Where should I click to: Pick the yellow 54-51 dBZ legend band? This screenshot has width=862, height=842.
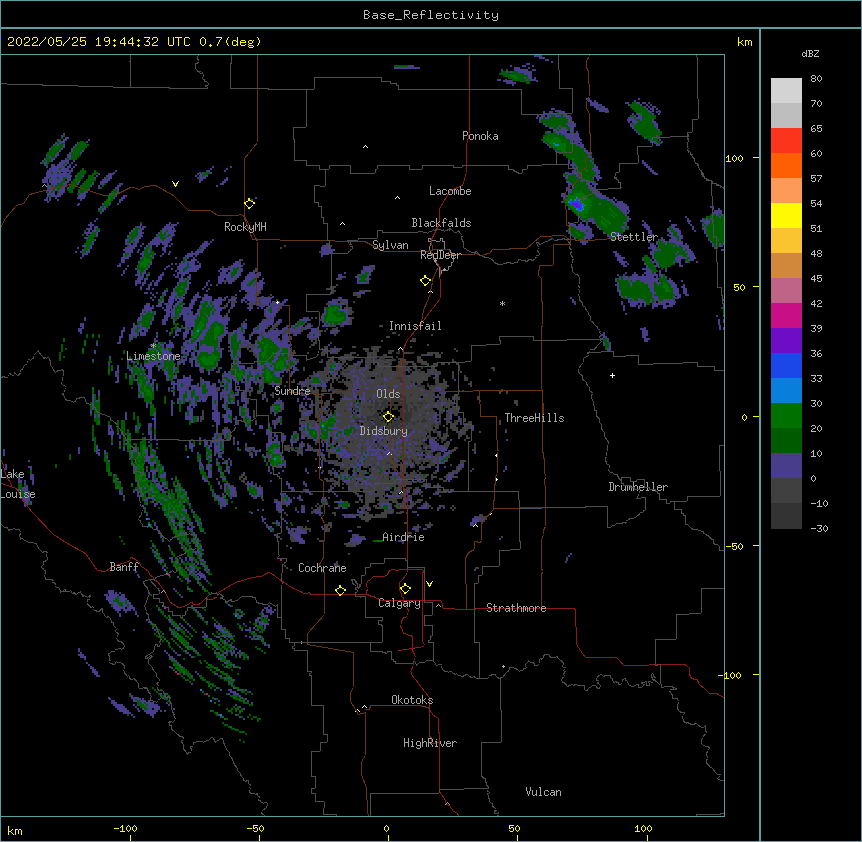click(786, 215)
